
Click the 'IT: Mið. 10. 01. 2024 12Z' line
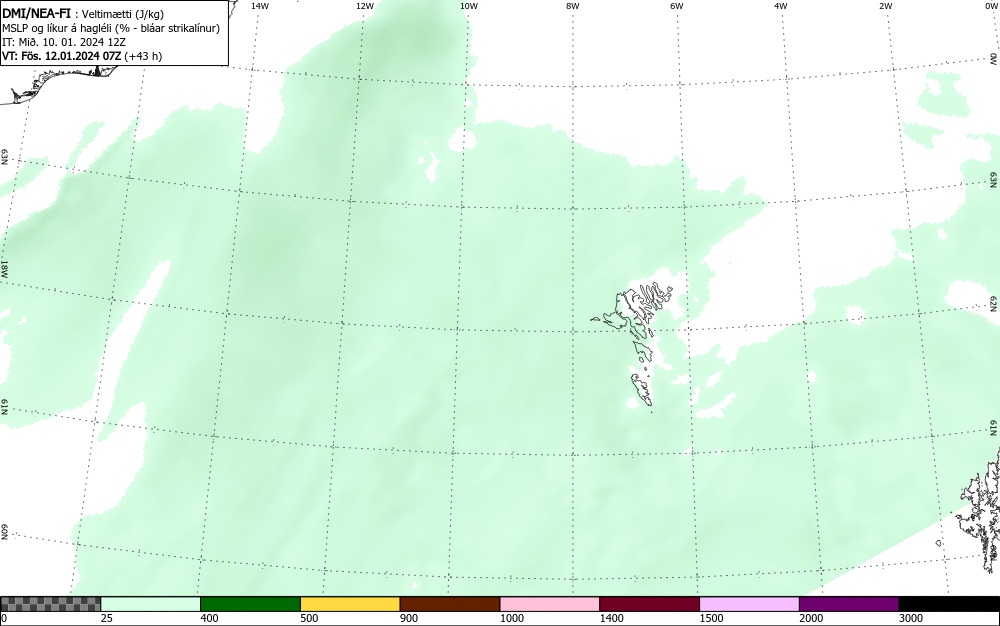[64, 42]
